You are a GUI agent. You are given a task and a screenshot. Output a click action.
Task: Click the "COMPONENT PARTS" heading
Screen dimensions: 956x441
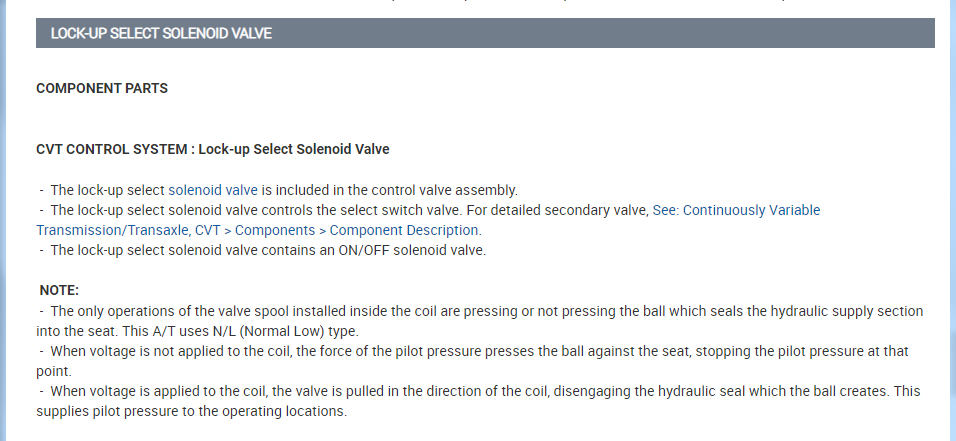pos(102,88)
